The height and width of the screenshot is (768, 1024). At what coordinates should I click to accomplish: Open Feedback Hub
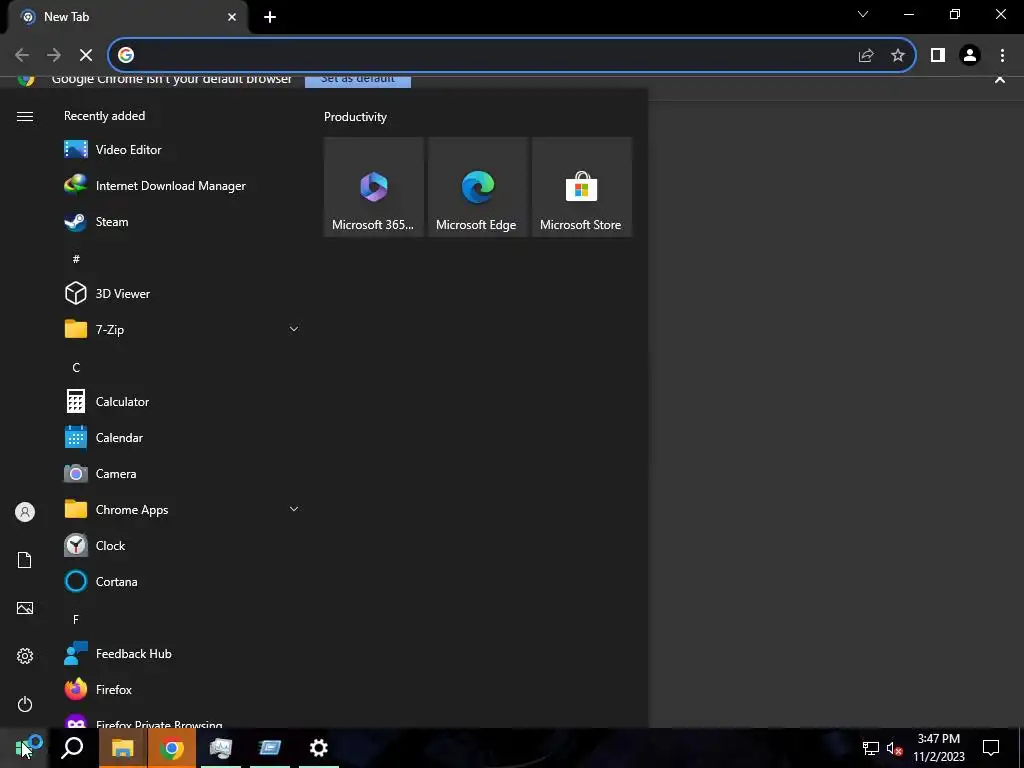(x=181, y=654)
